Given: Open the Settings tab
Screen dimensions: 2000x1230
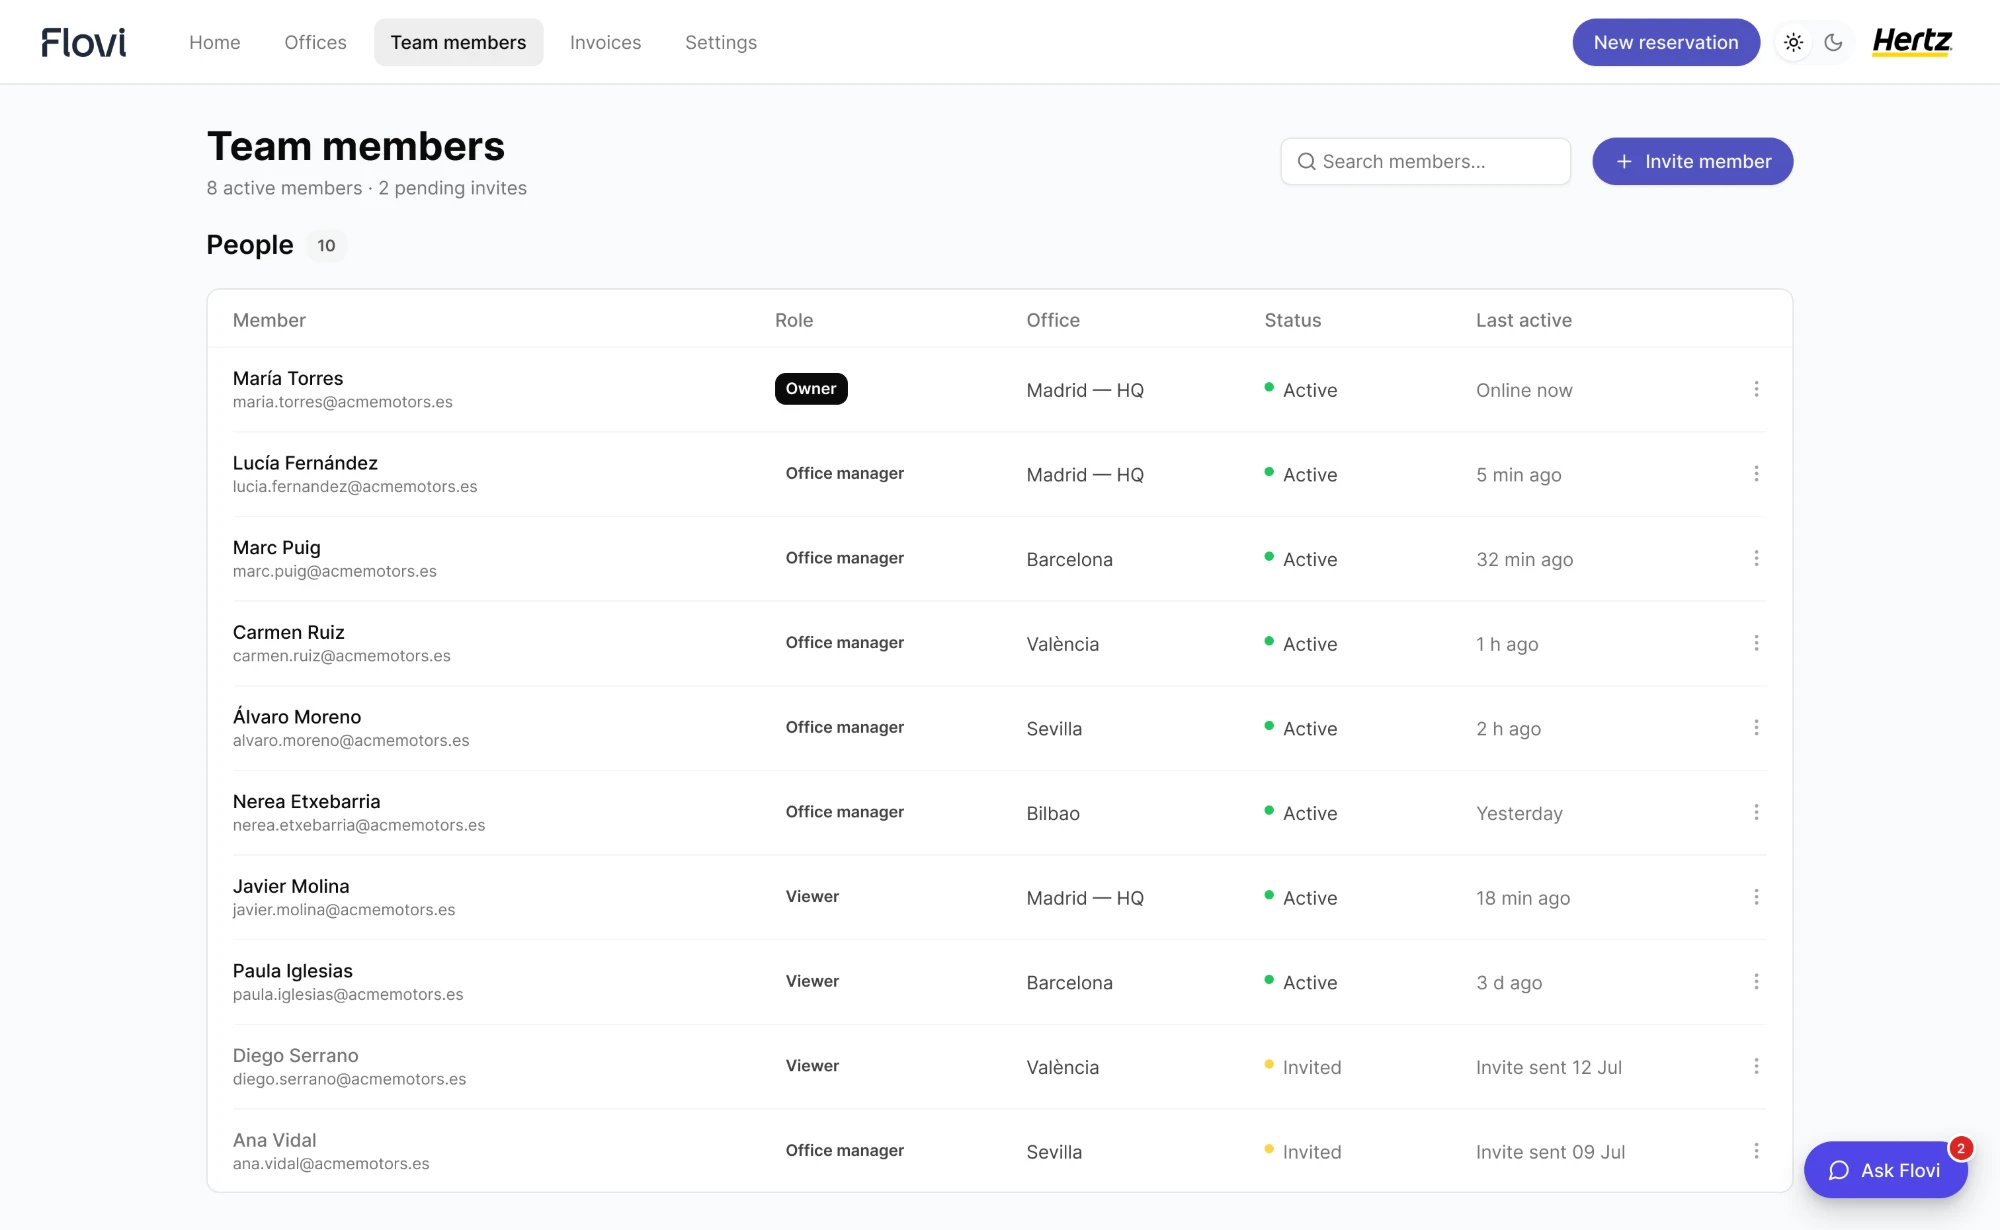Looking at the screenshot, I should pyautogui.click(x=721, y=42).
